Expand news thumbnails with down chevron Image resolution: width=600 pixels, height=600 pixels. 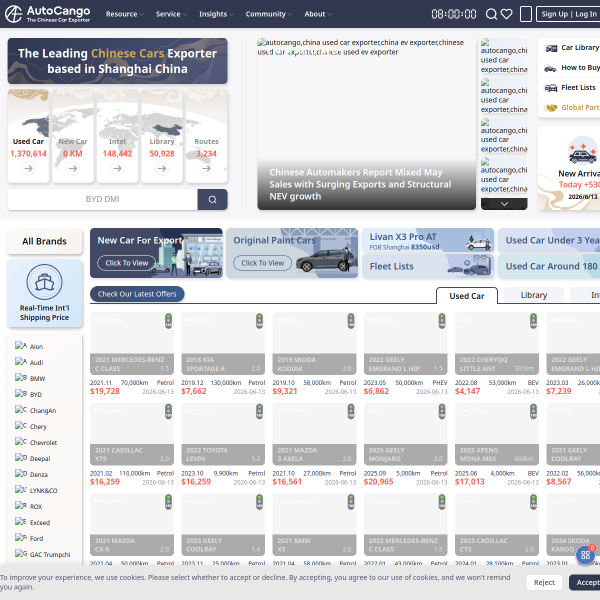coord(504,204)
